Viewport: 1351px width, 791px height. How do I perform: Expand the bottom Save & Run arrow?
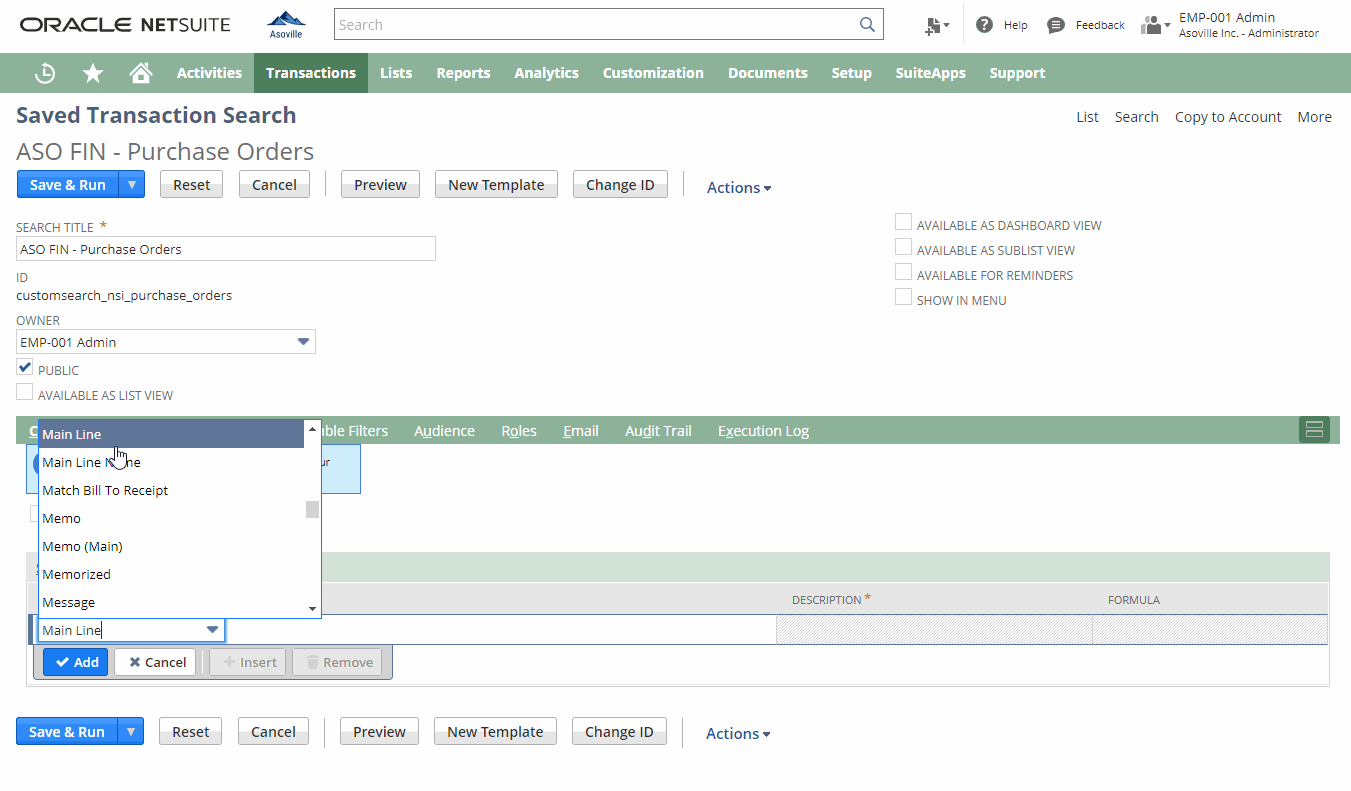tap(131, 731)
